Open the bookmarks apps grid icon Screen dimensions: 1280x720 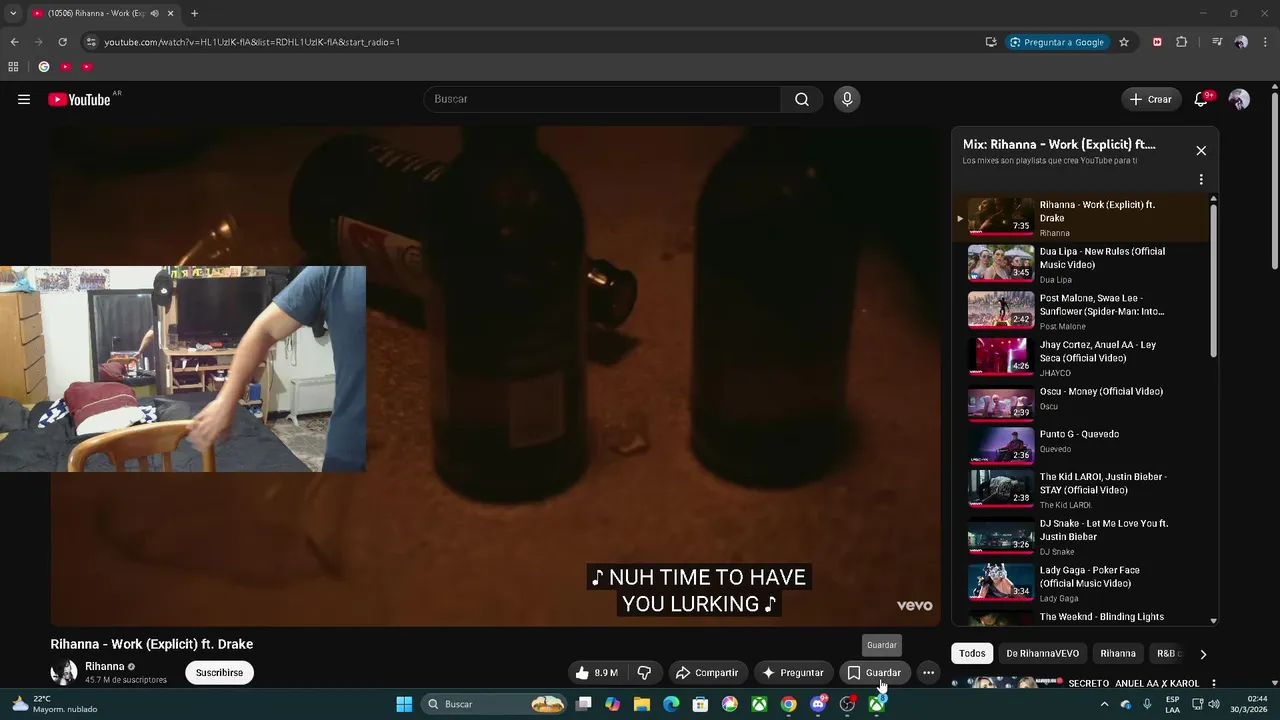pyautogui.click(x=13, y=67)
